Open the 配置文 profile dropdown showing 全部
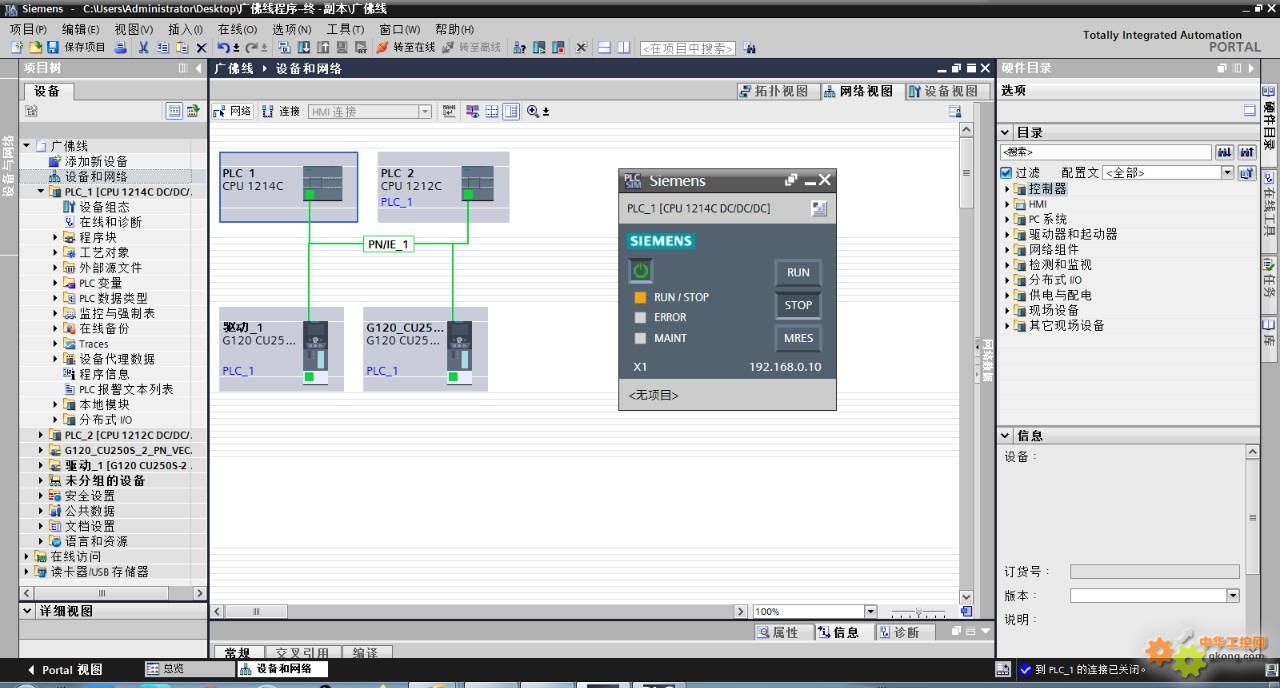The image size is (1280, 688). click(1227, 173)
